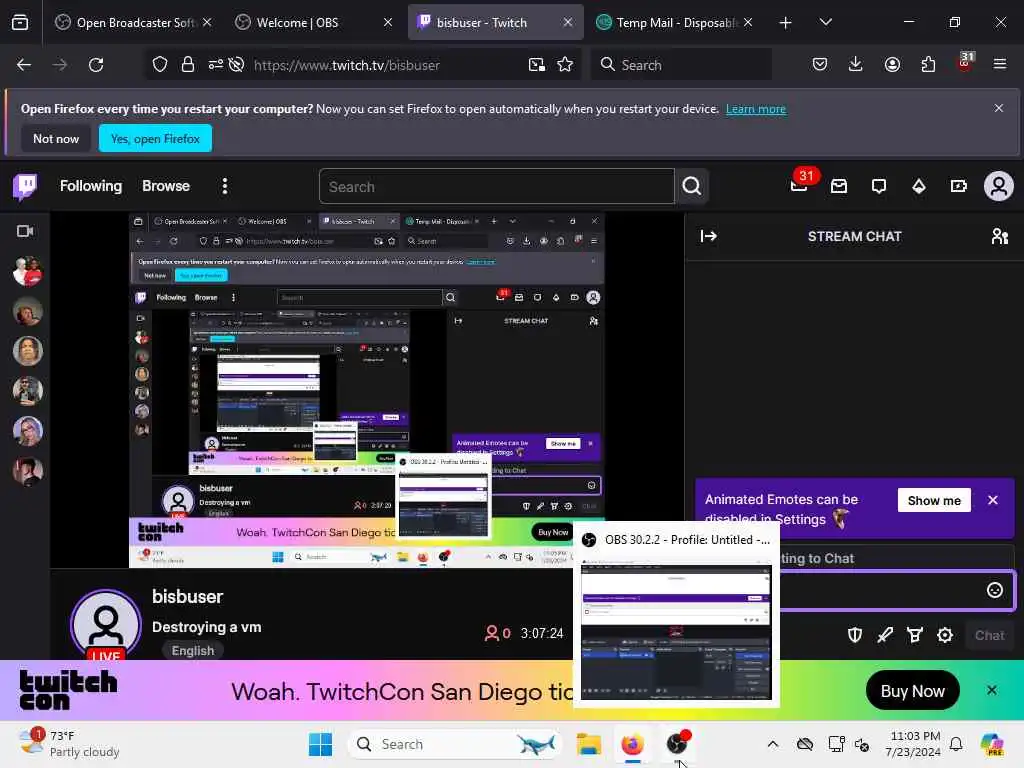The height and width of the screenshot is (768, 1024).
Task: Open the Twitch ad-free Turbo icon
Action: coord(959,187)
